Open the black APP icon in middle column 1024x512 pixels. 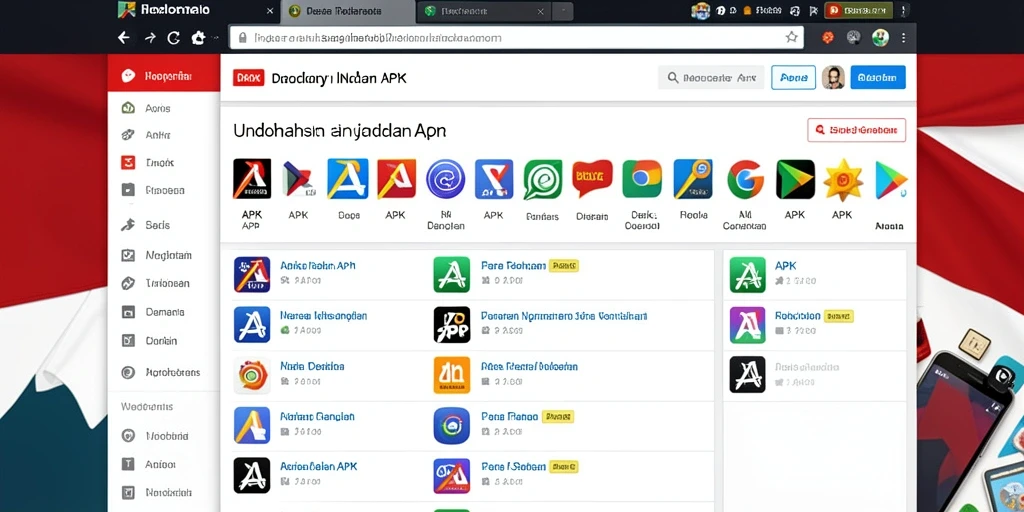click(x=452, y=325)
